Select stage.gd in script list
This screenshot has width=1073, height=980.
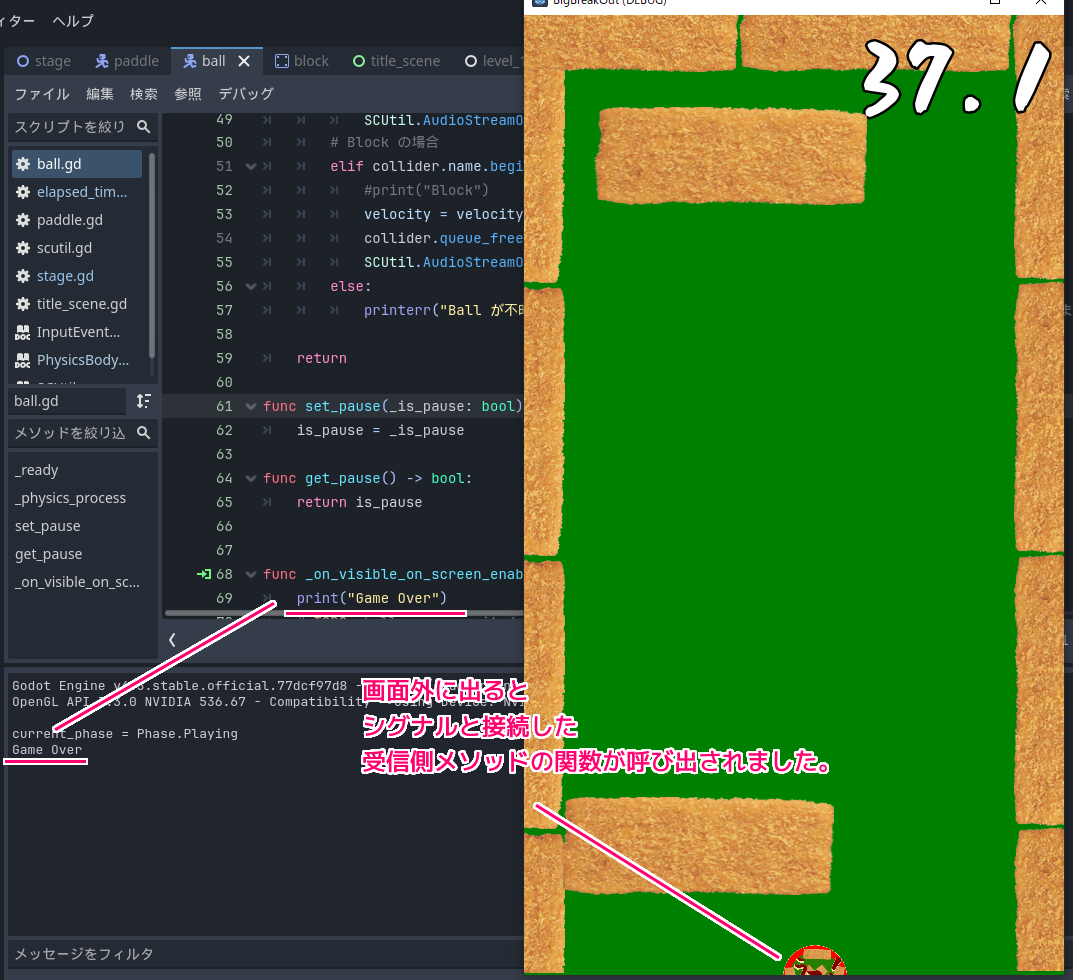point(77,276)
